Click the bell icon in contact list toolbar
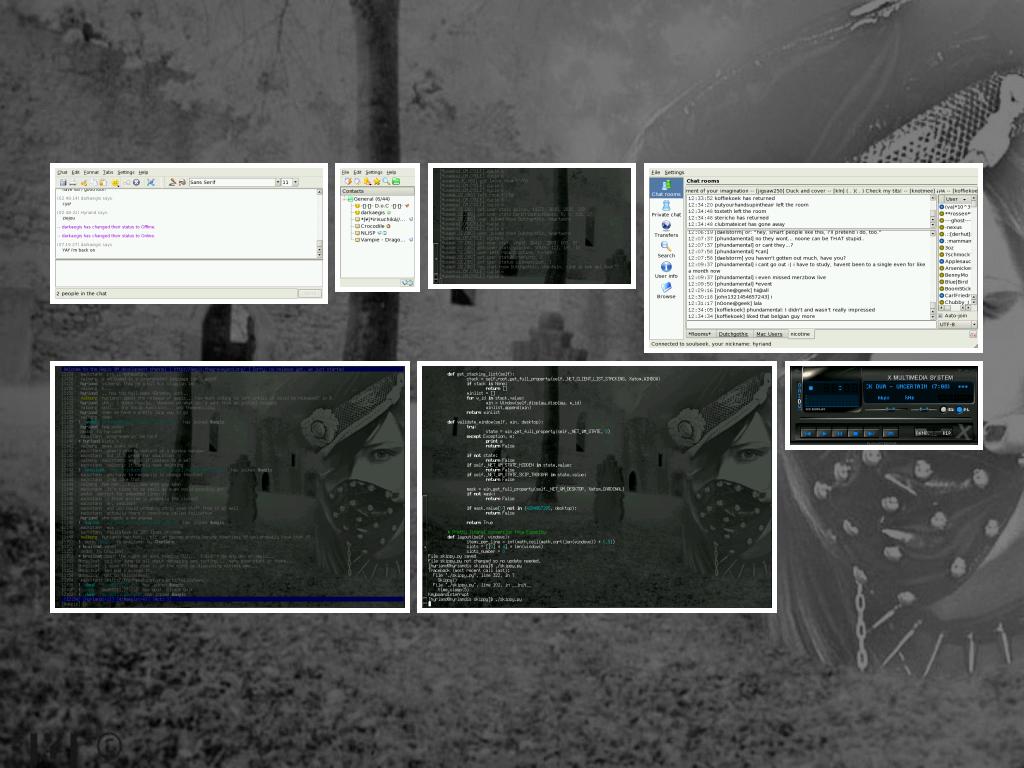The width and height of the screenshot is (1024, 768). [x=366, y=181]
